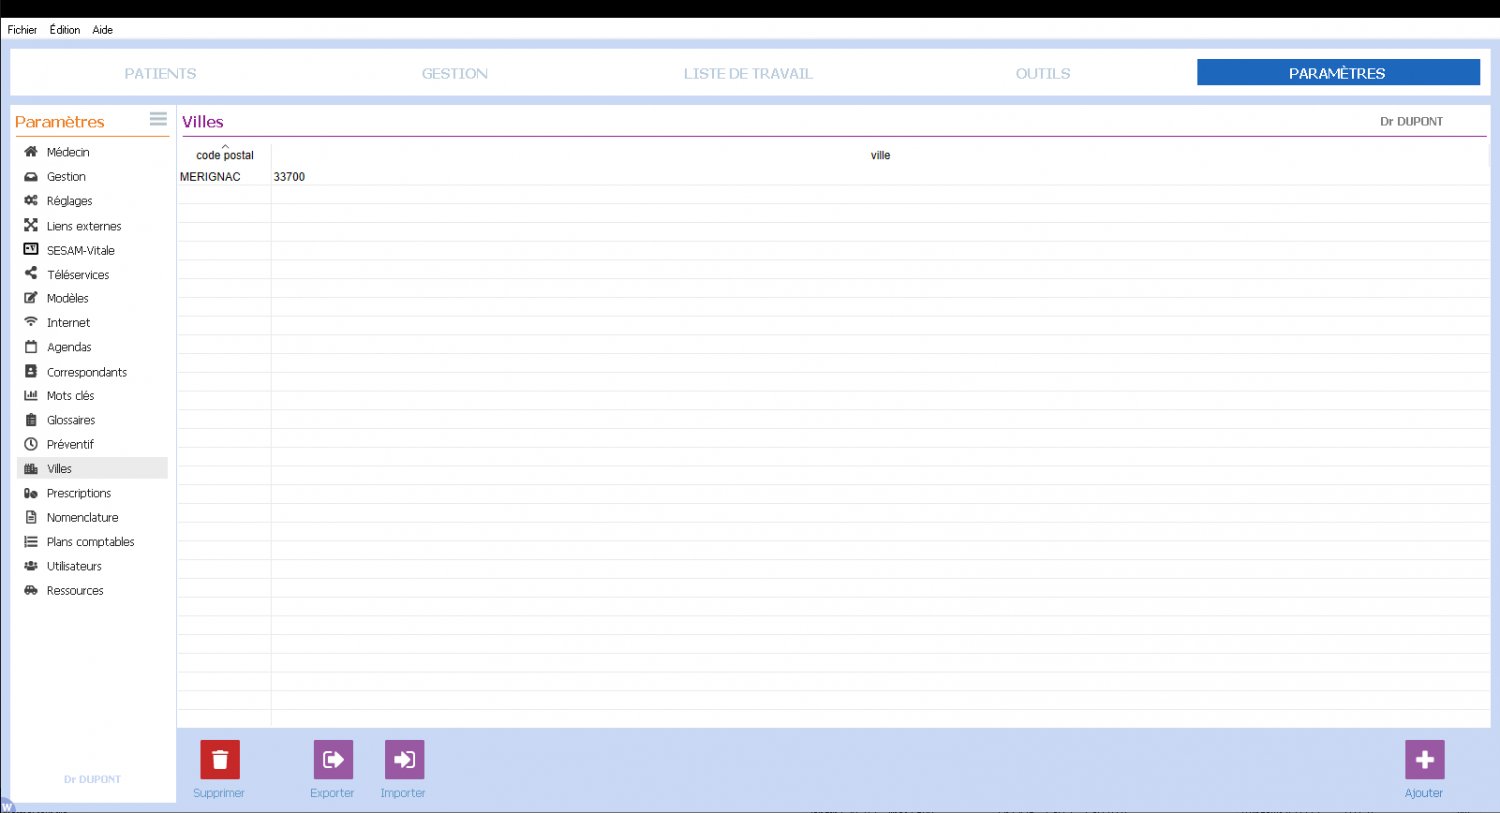The image size is (1500, 813).
Task: Switch to the PATIENTS tab
Action: [x=160, y=73]
